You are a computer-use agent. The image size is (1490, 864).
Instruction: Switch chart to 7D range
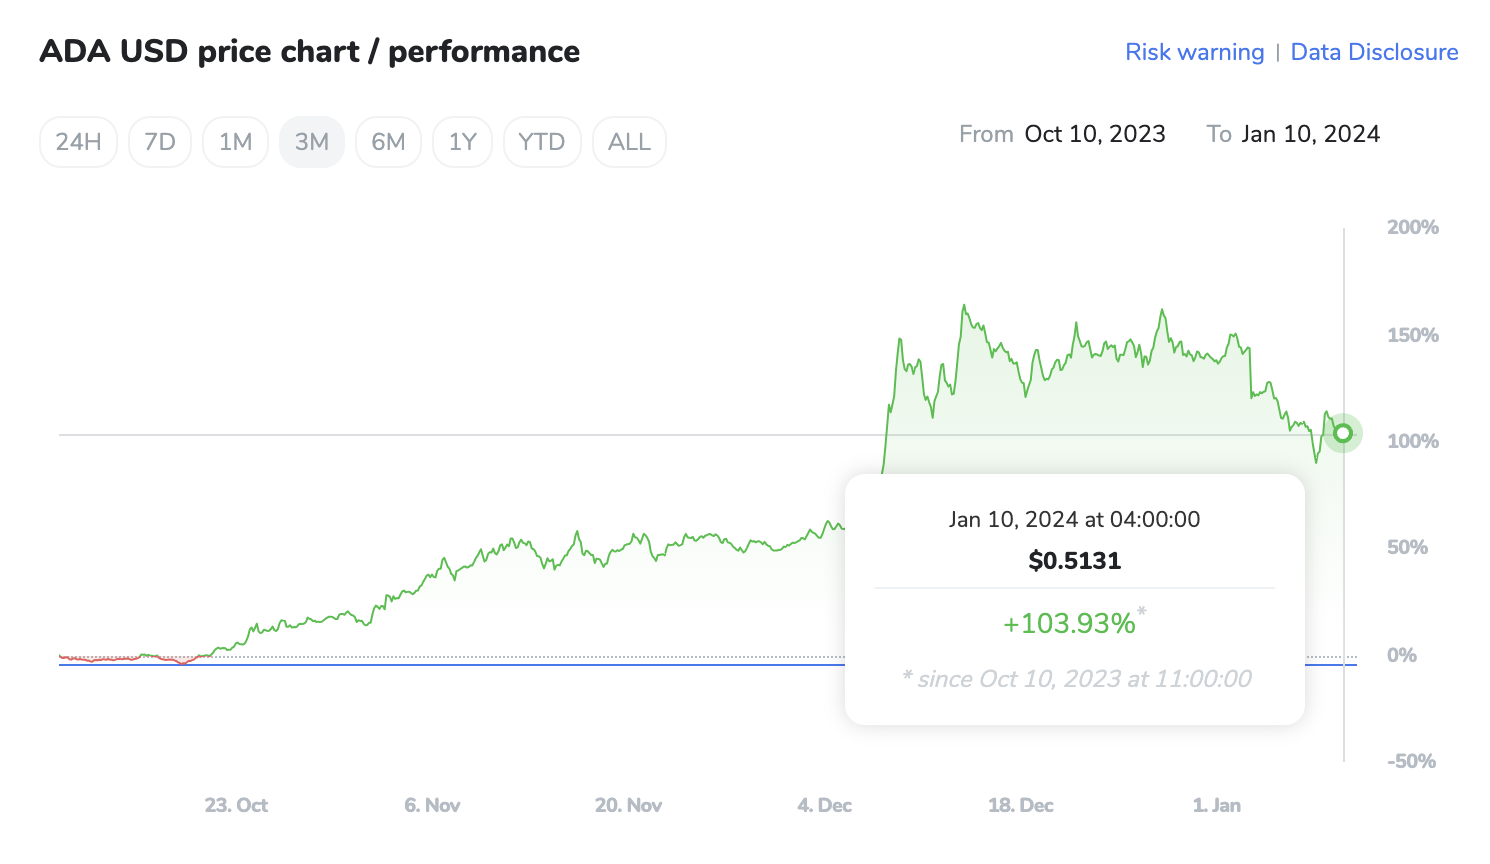[x=160, y=142]
